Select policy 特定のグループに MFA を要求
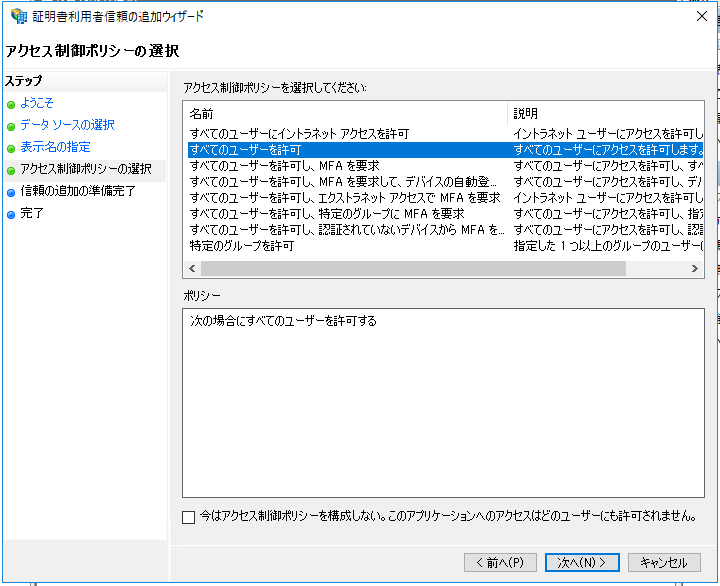This screenshot has height=586, width=720. coord(327,214)
